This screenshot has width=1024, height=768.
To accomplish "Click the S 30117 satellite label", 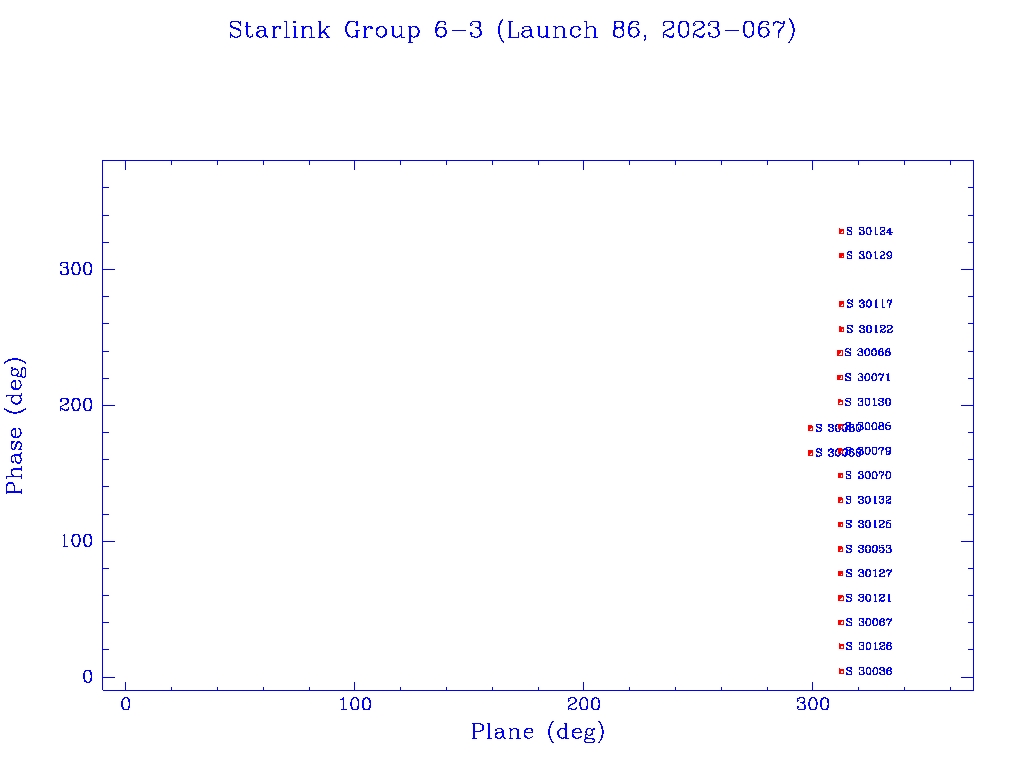I will click(869, 304).
